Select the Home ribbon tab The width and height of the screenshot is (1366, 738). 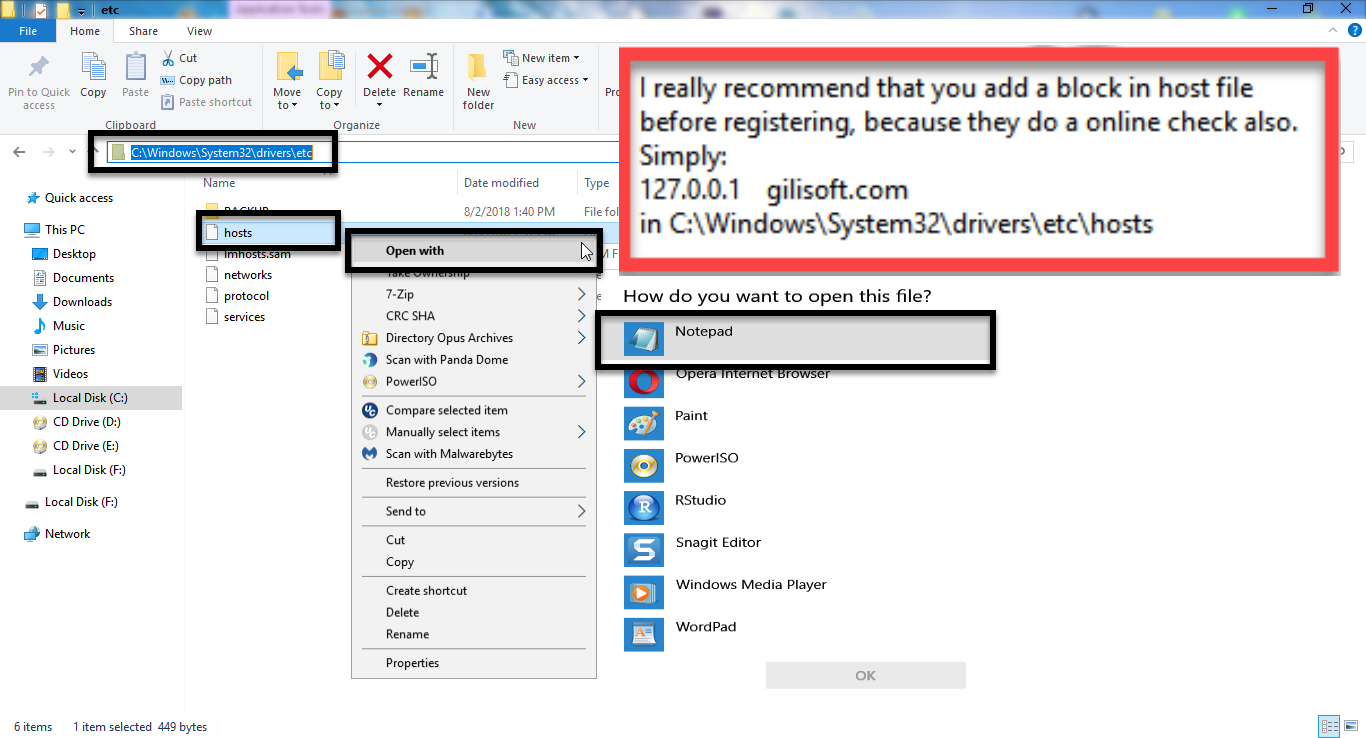click(x=85, y=31)
